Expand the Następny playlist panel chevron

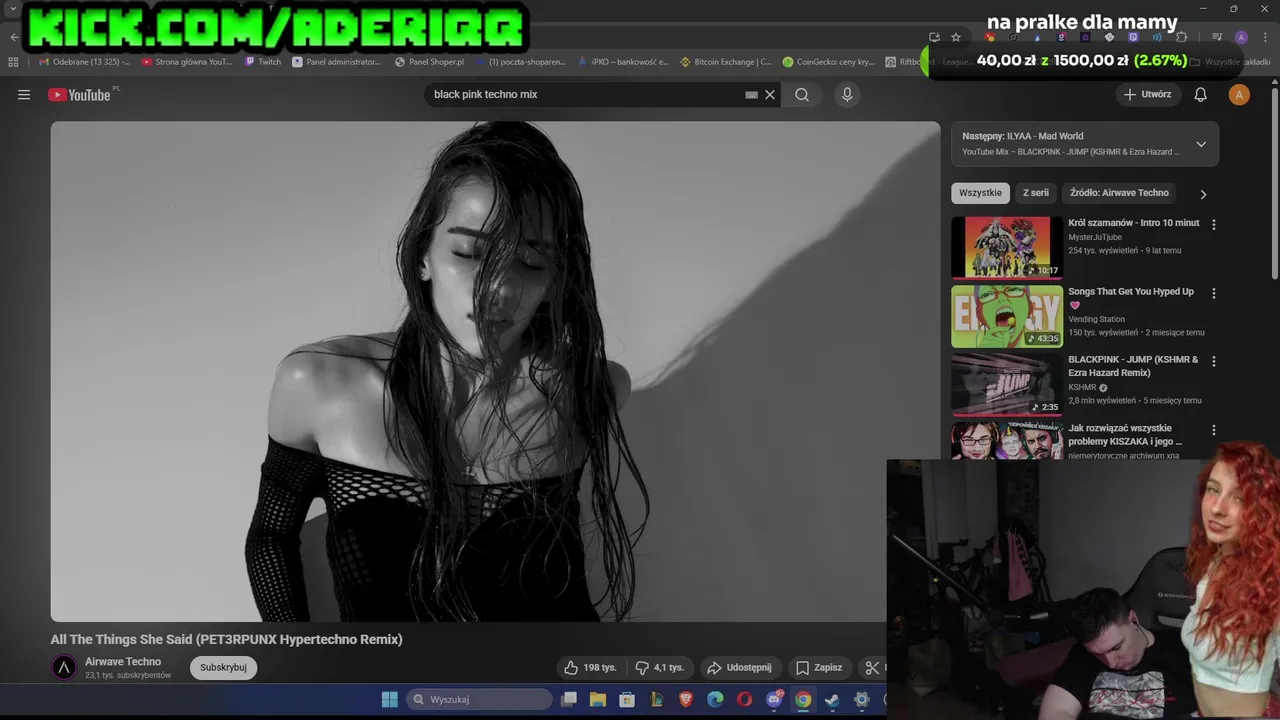[1201, 144]
